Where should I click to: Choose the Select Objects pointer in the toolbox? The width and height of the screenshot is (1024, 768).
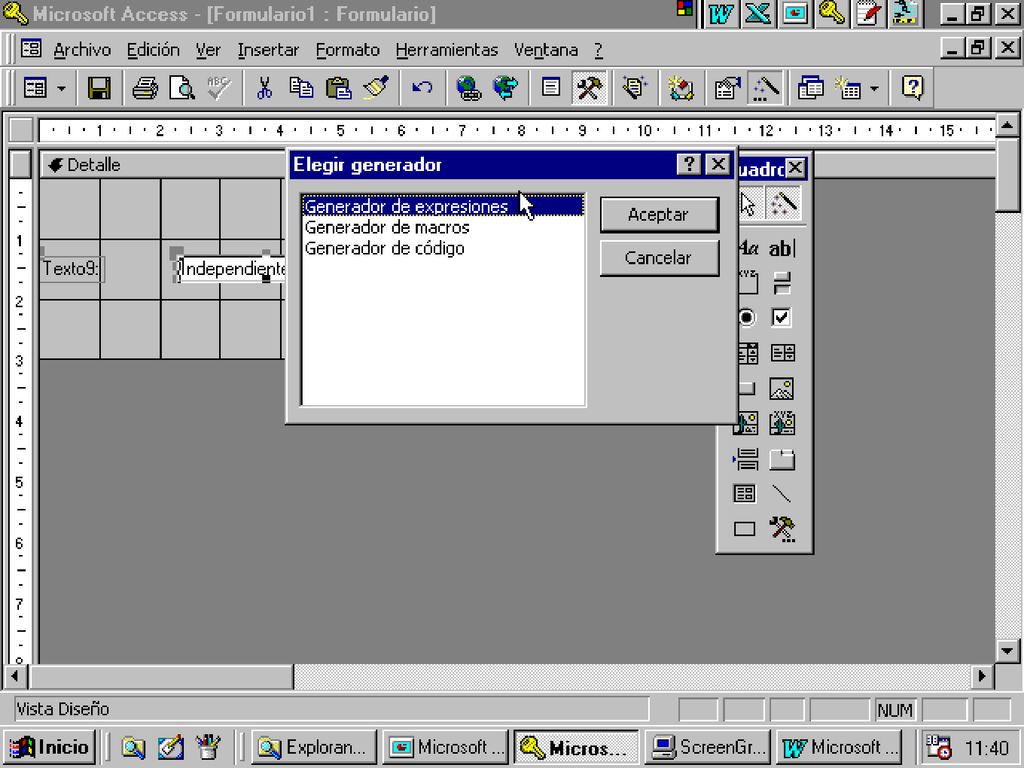point(748,204)
